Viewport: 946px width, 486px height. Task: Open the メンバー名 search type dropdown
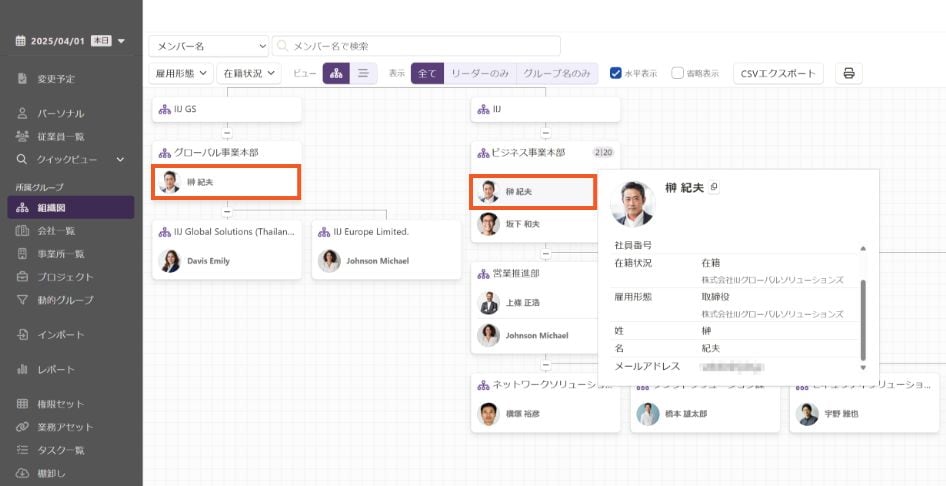coord(209,46)
